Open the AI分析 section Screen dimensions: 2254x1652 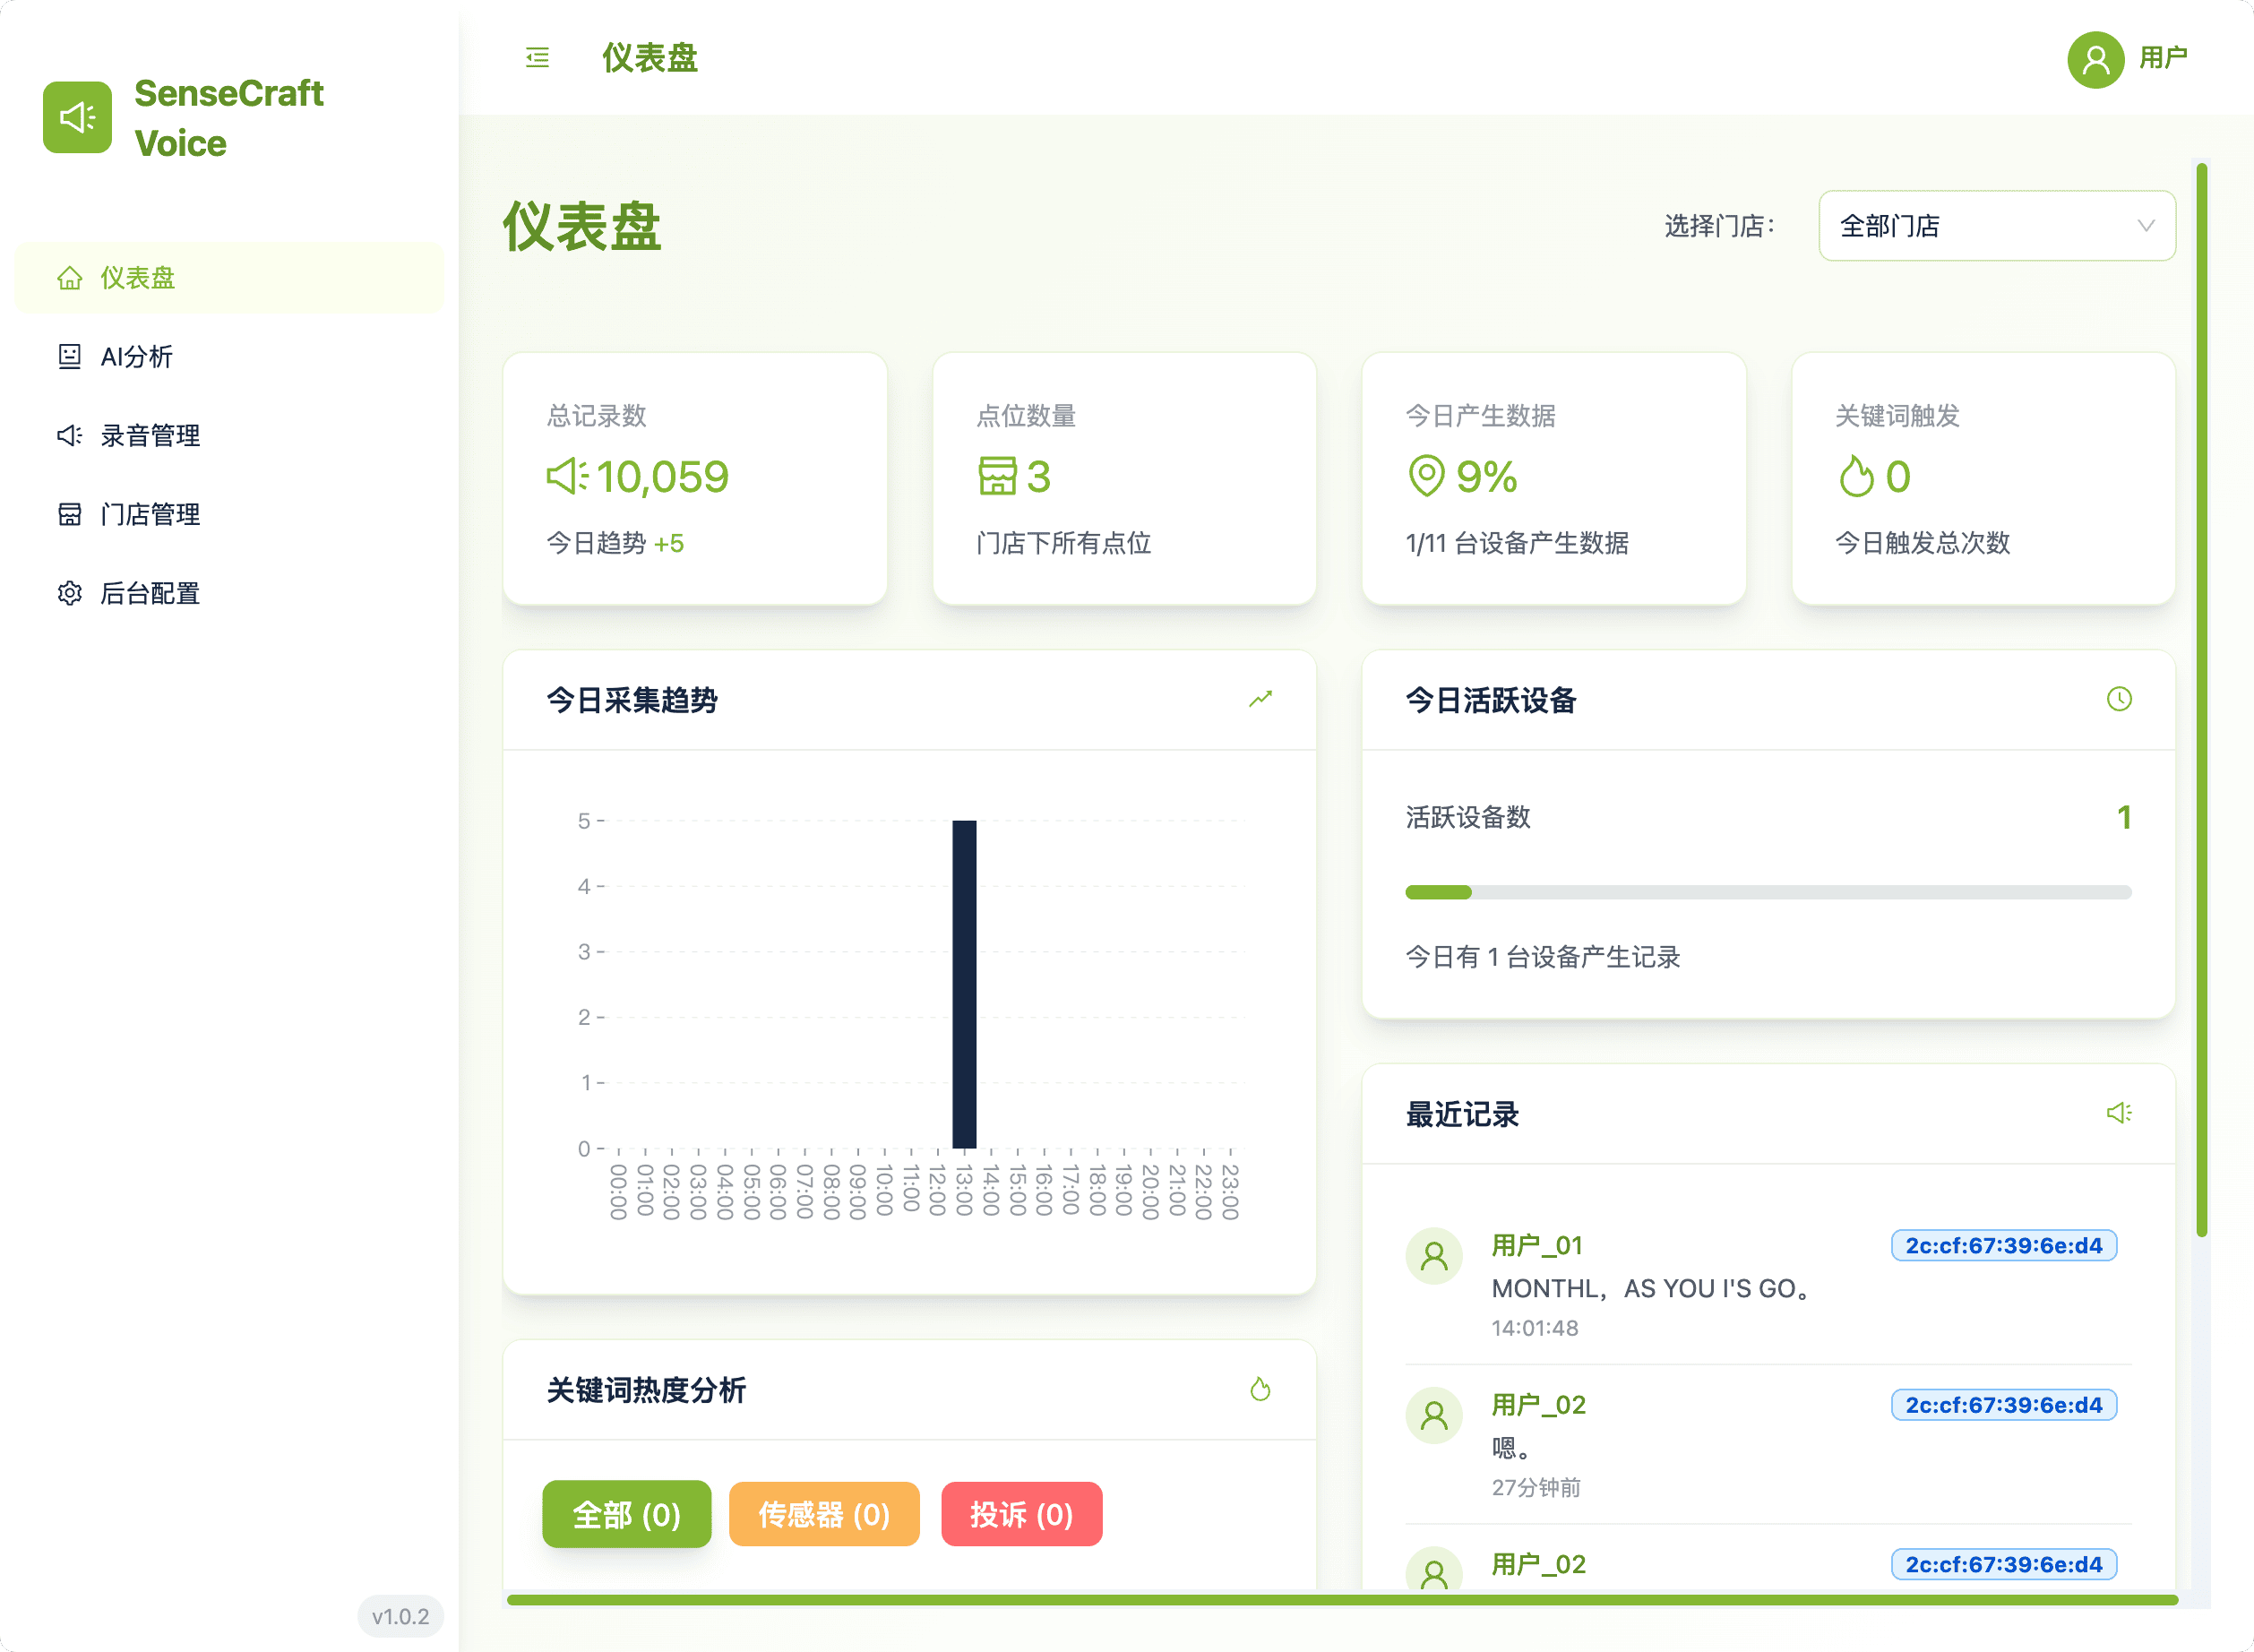(x=139, y=356)
